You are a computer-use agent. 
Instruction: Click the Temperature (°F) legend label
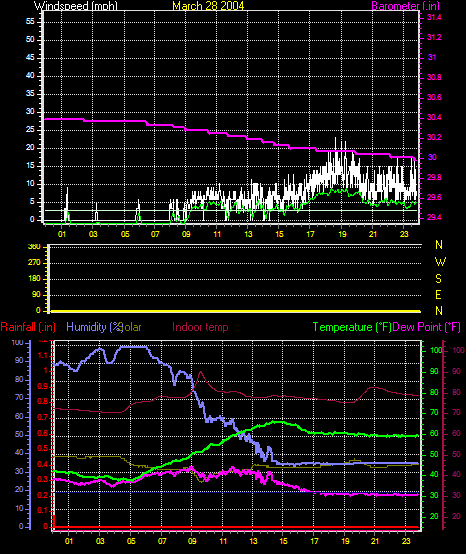(352, 327)
